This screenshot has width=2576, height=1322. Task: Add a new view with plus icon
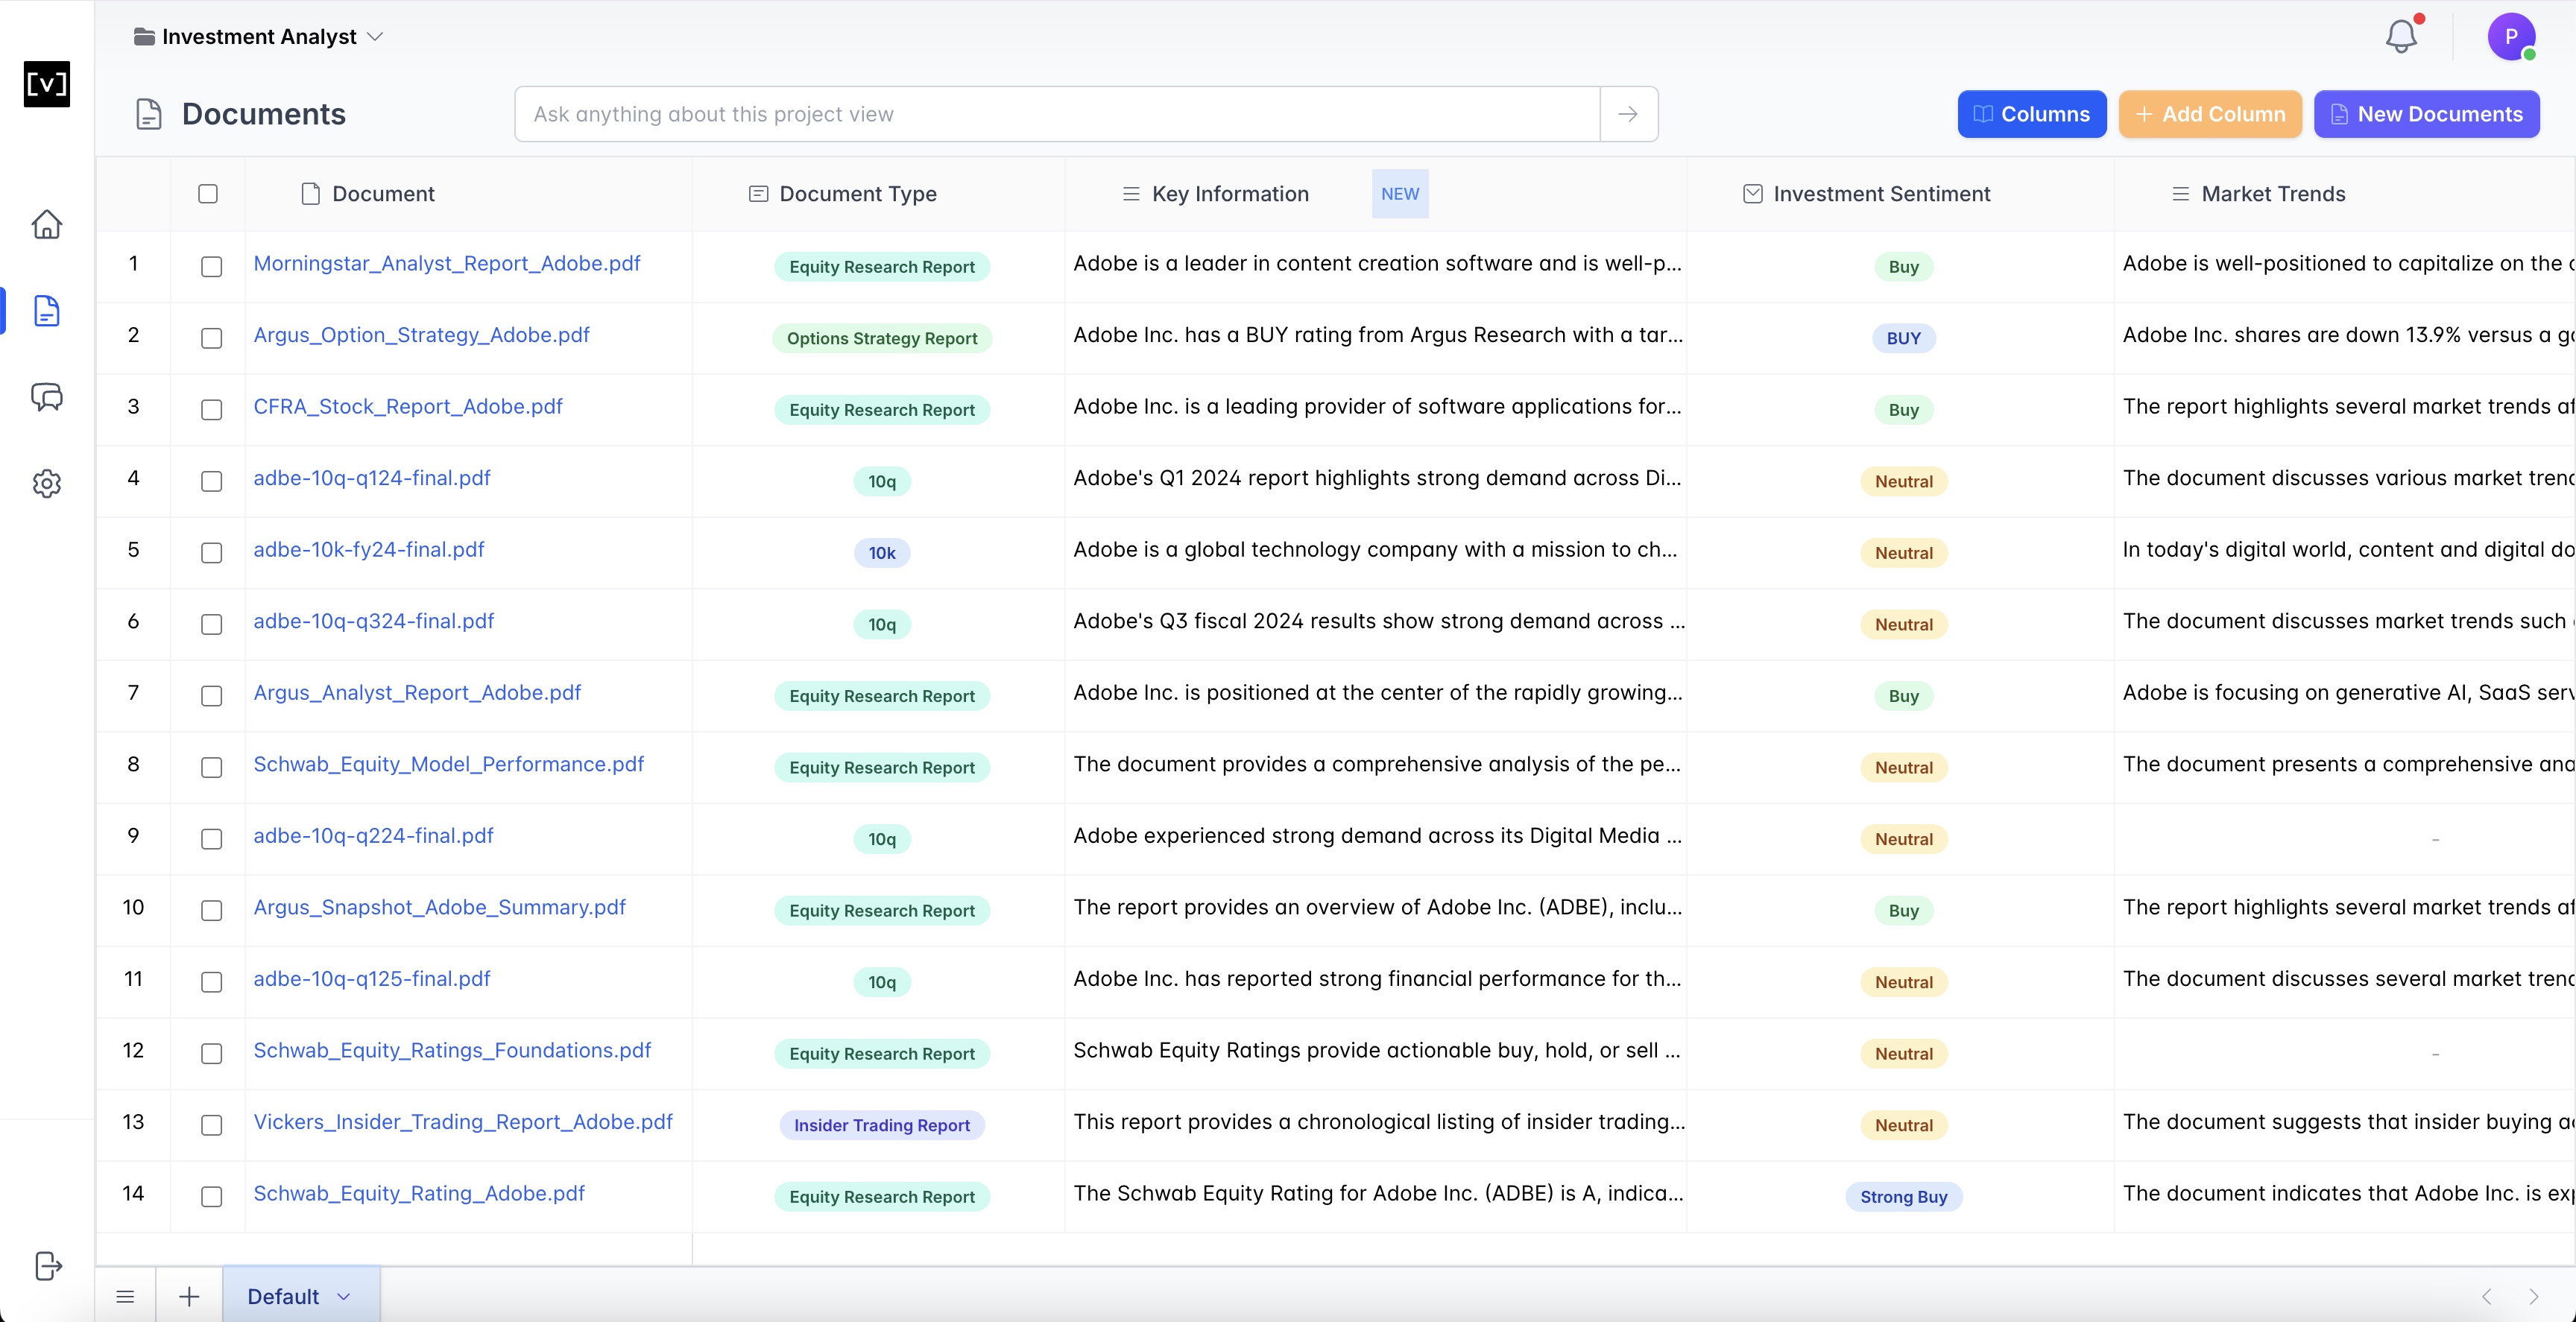(189, 1297)
